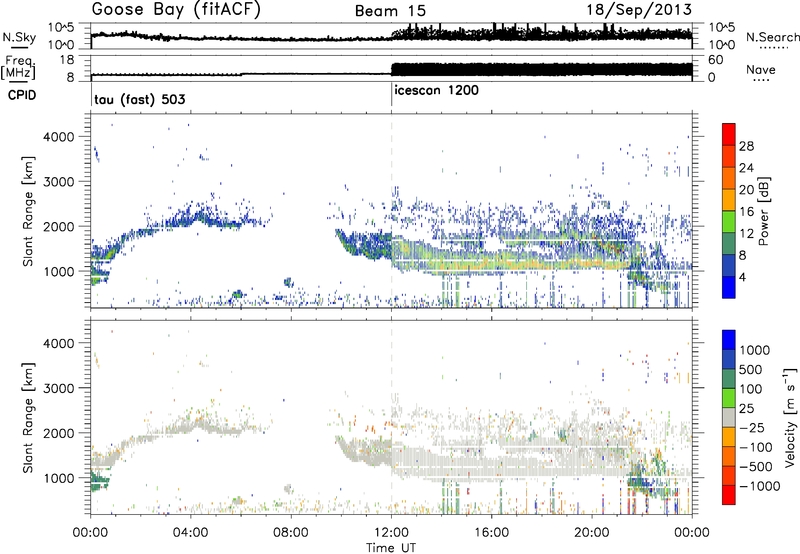Screen dimensions: 800x554
Task: Click the '1000' tick on Velocity color bar
Action: click(x=755, y=350)
